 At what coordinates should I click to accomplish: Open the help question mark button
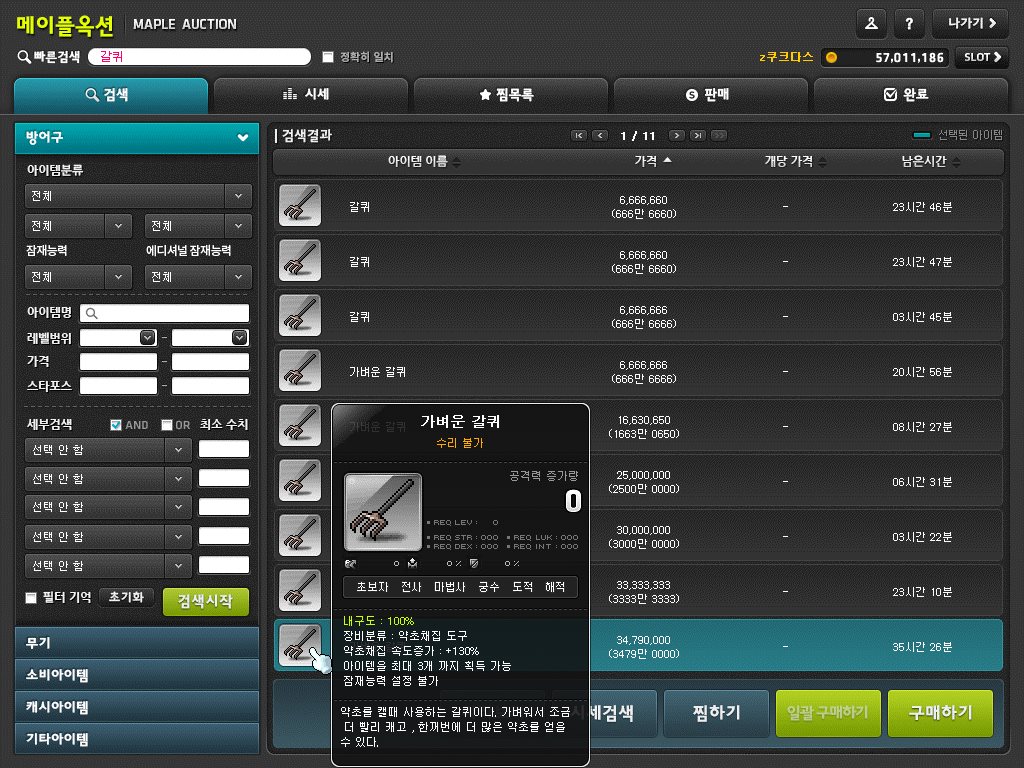909,24
